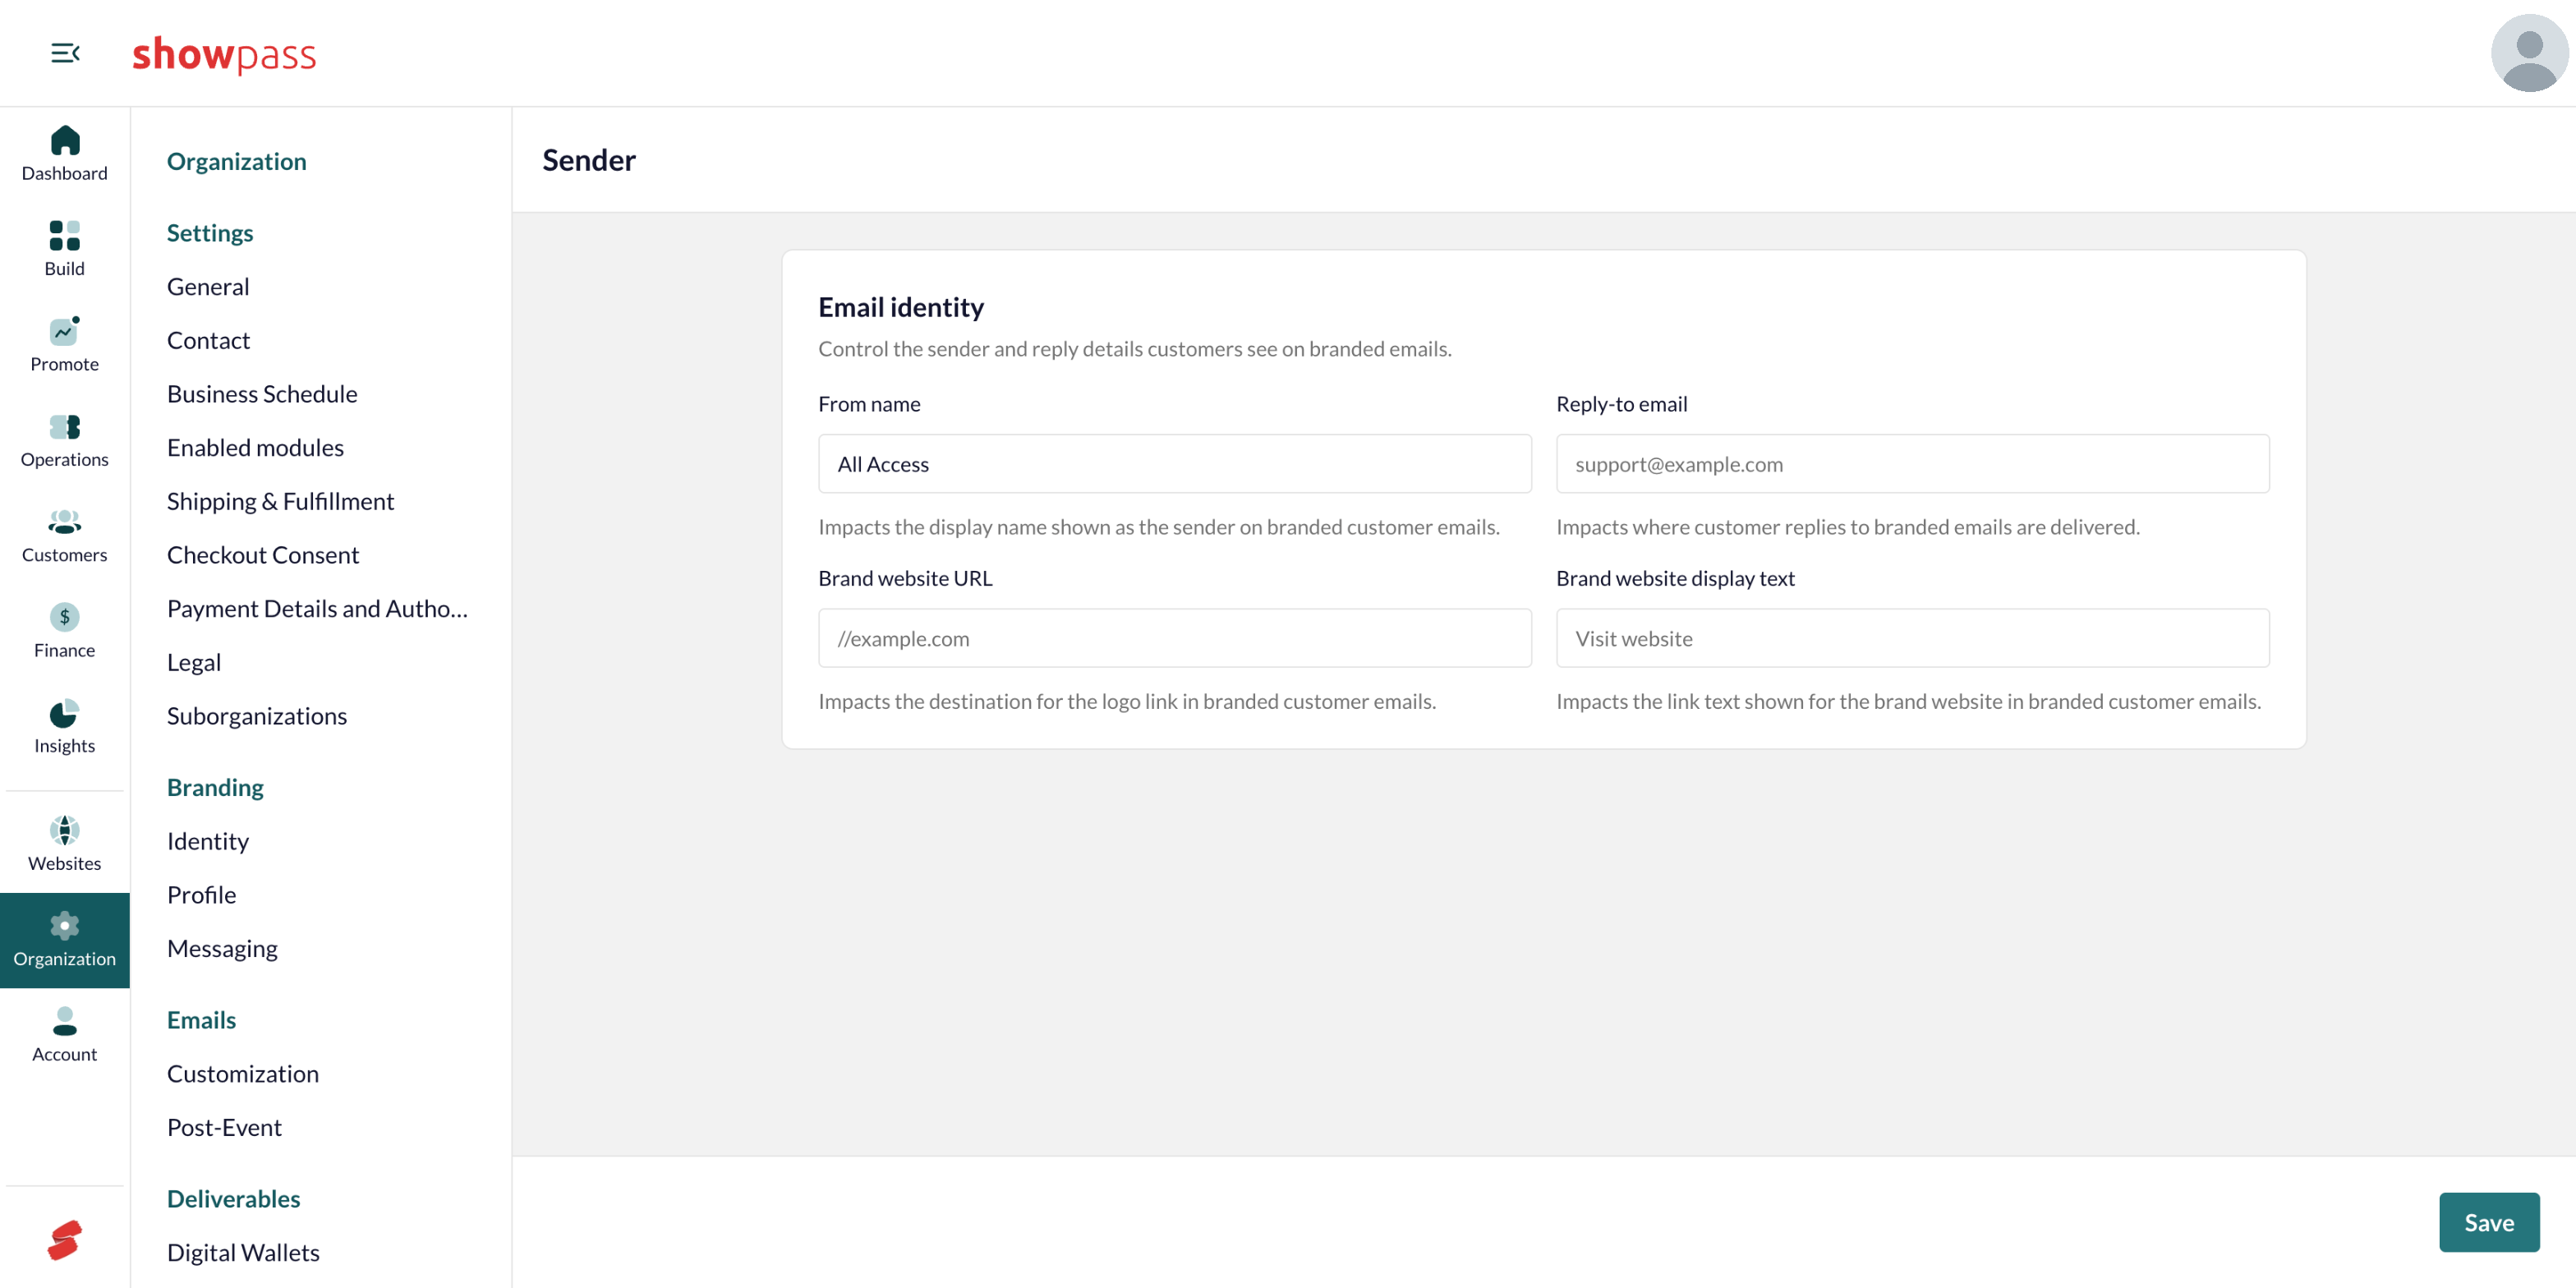Open Payment Details and Authorization settings
Image resolution: width=2576 pixels, height=1288 pixels.
click(317, 609)
